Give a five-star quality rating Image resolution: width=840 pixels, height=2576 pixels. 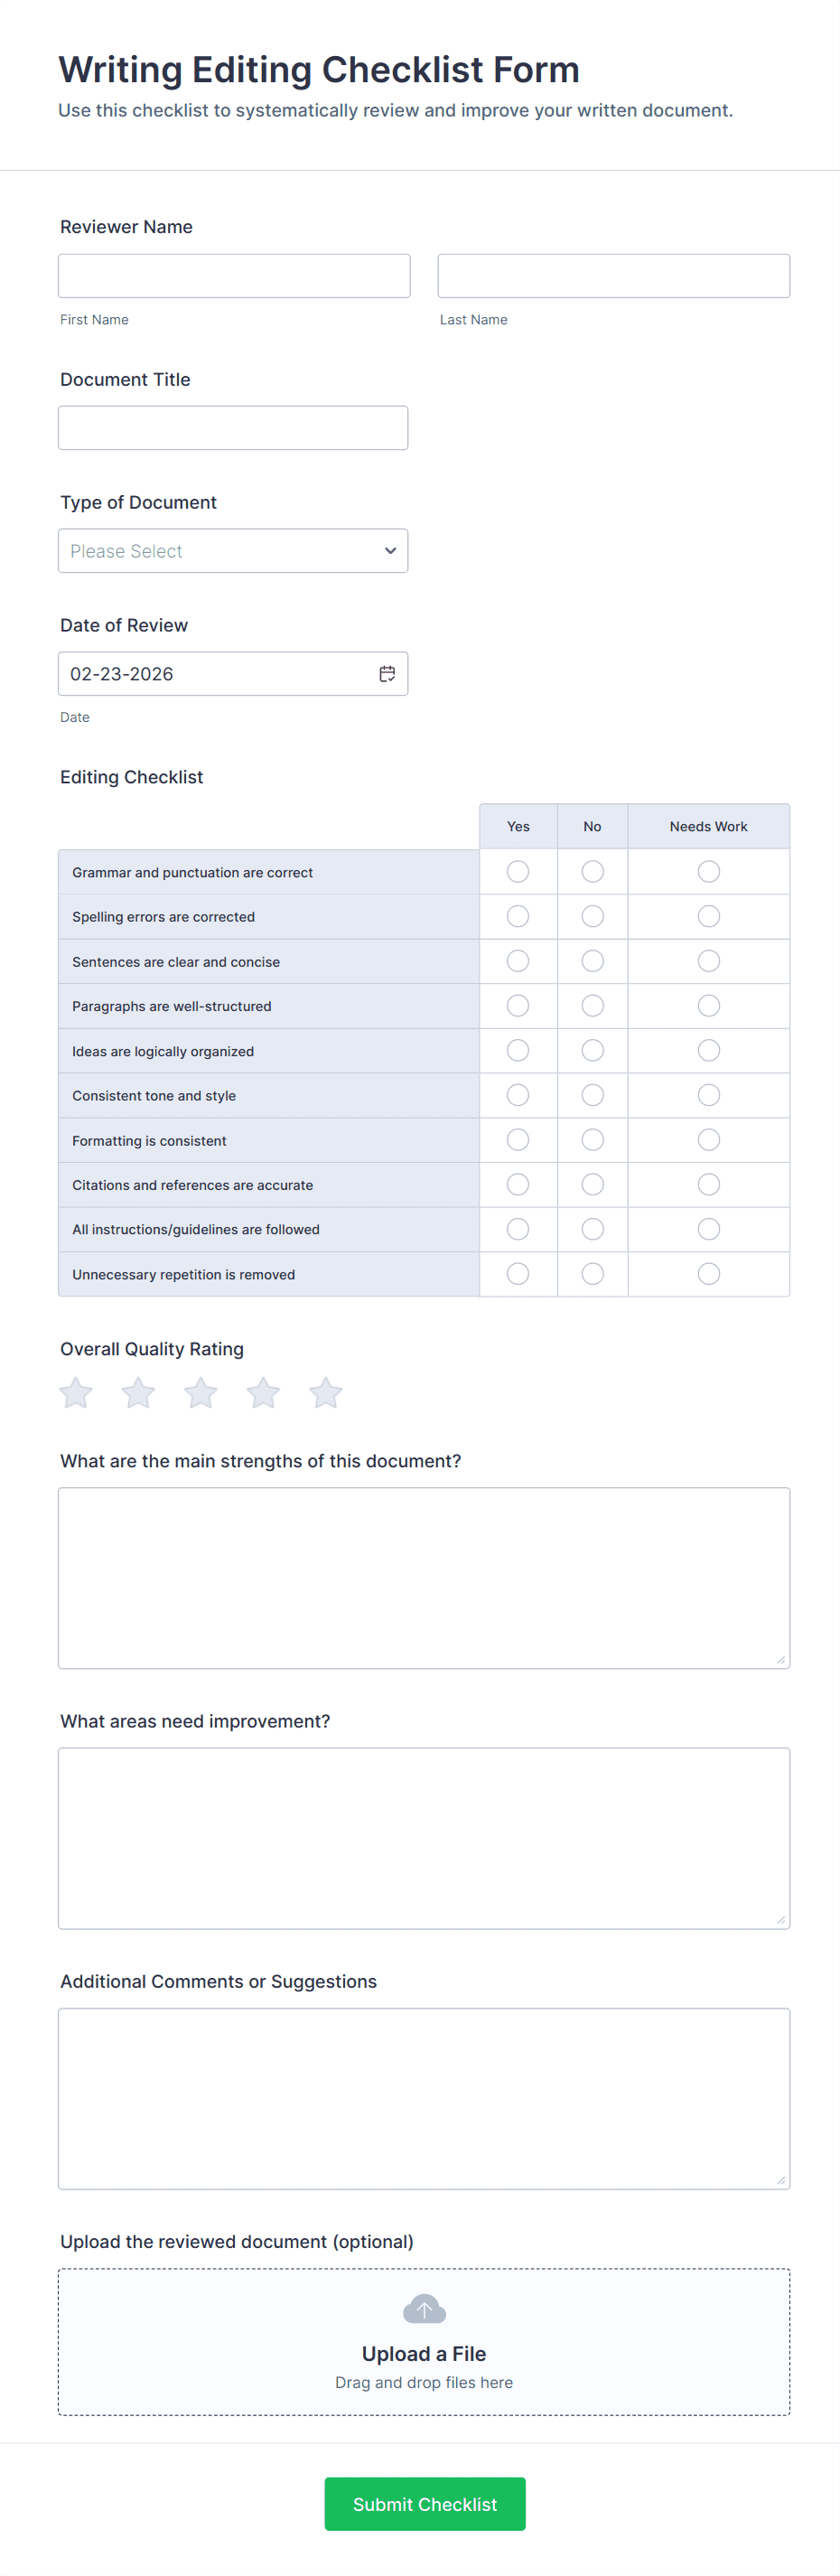(326, 1392)
